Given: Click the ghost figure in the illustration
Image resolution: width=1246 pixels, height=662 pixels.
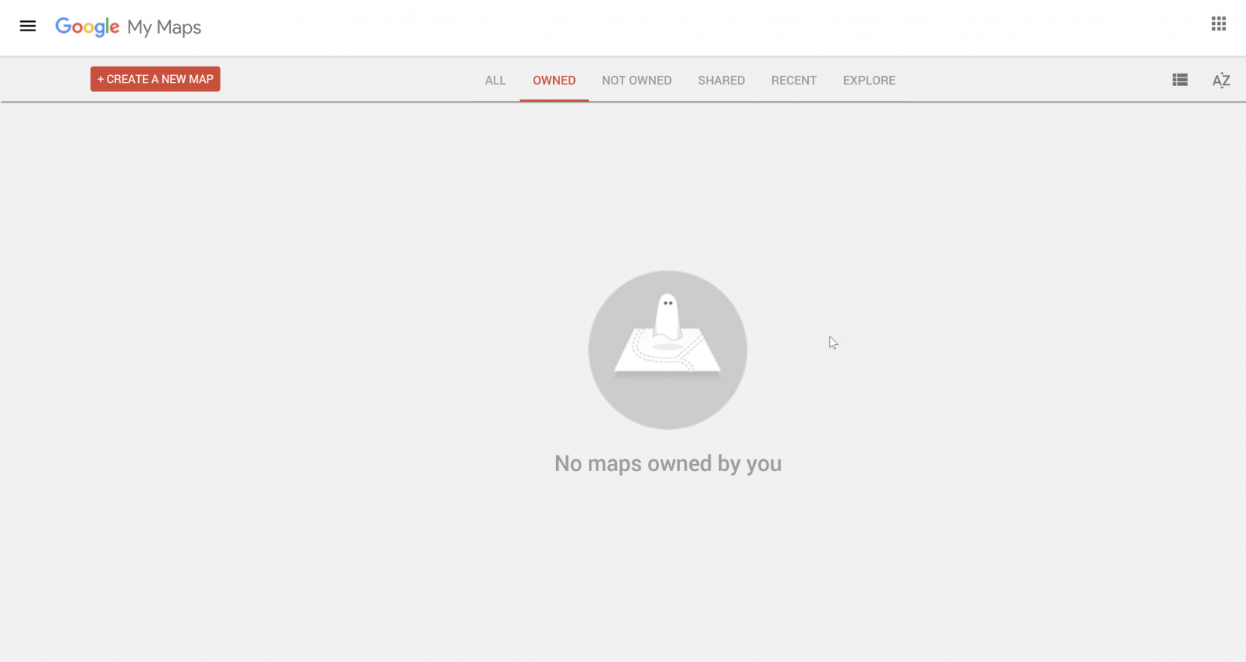Looking at the screenshot, I should click(667, 317).
